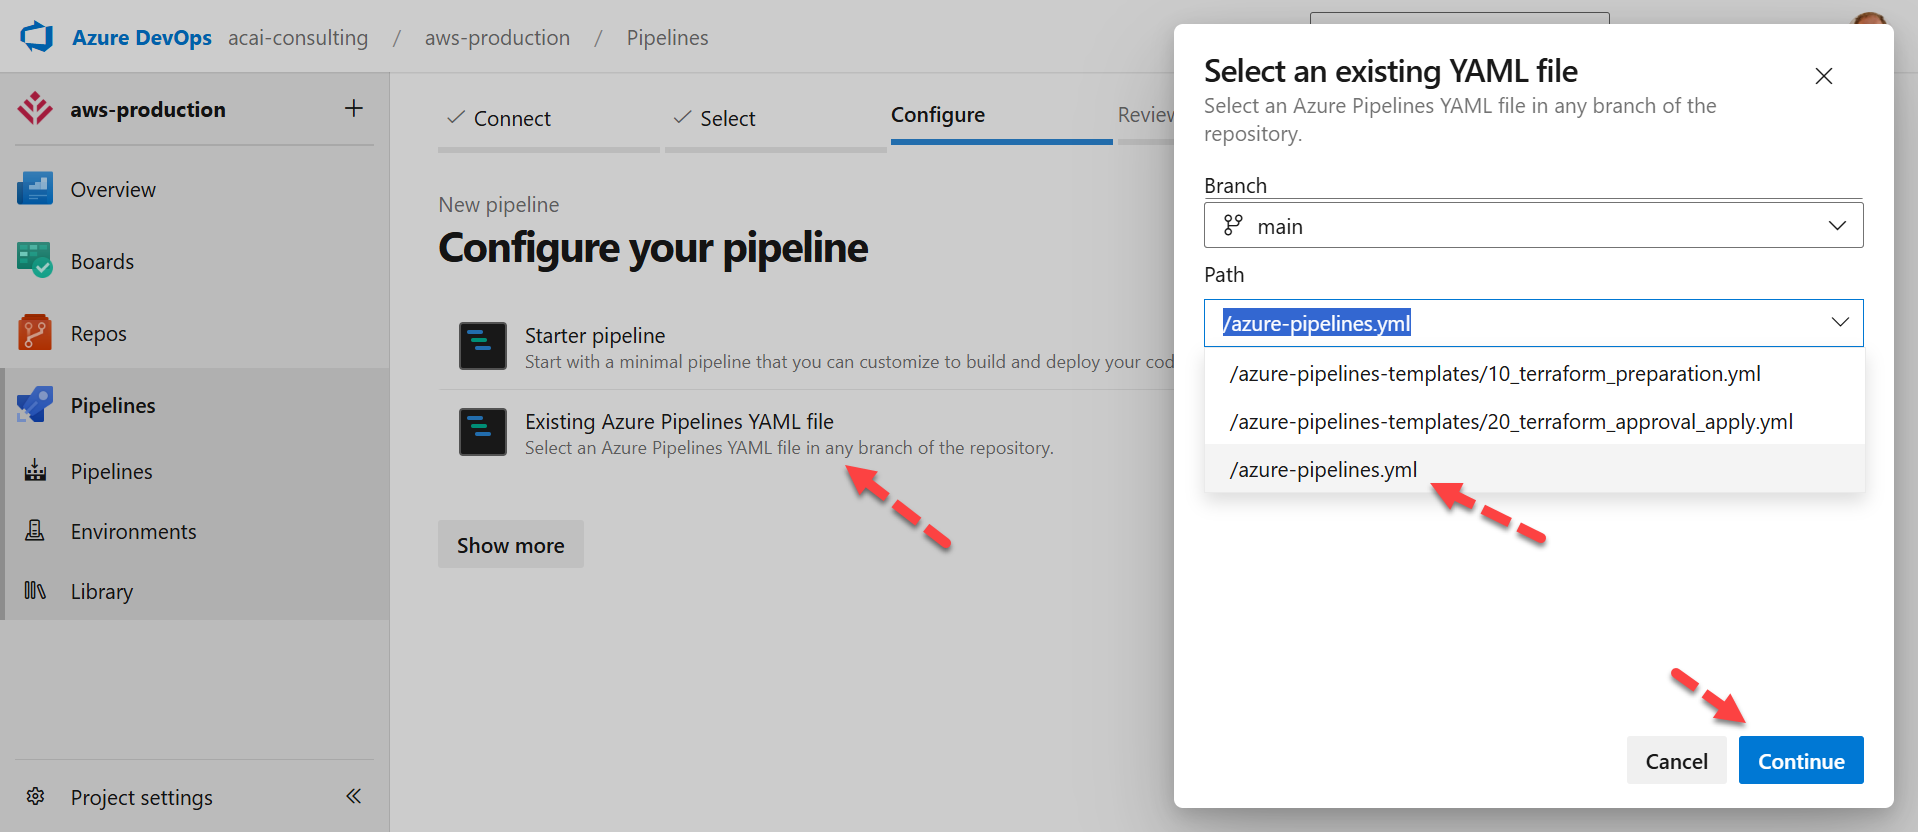The image size is (1918, 832).
Task: Click the Show more button
Action: tap(511, 545)
